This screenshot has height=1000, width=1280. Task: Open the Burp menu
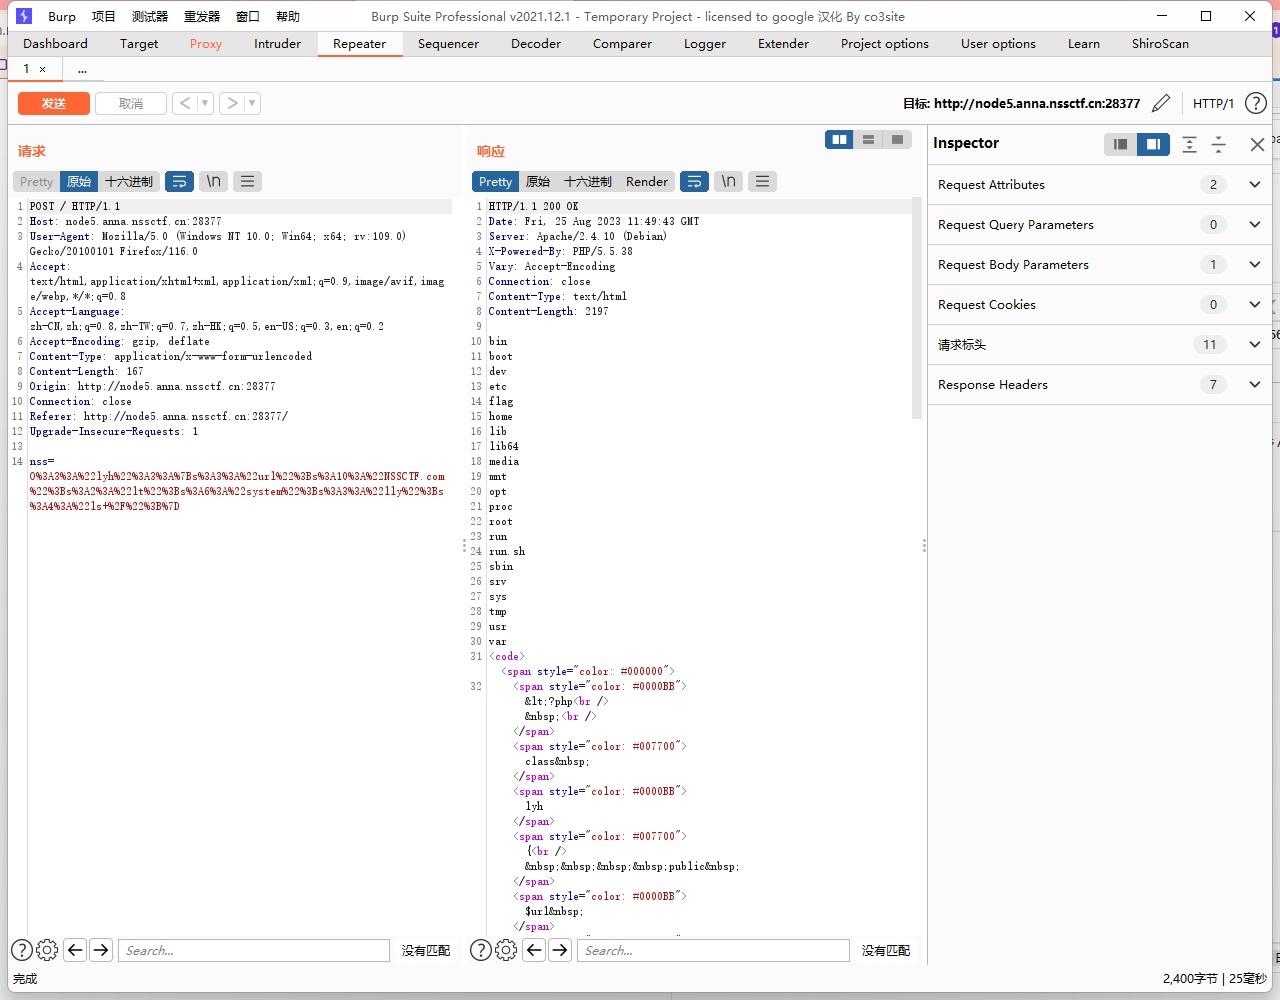coord(62,16)
